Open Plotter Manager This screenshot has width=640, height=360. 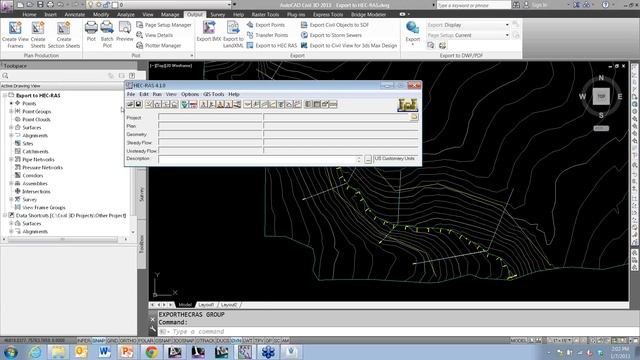159,45
